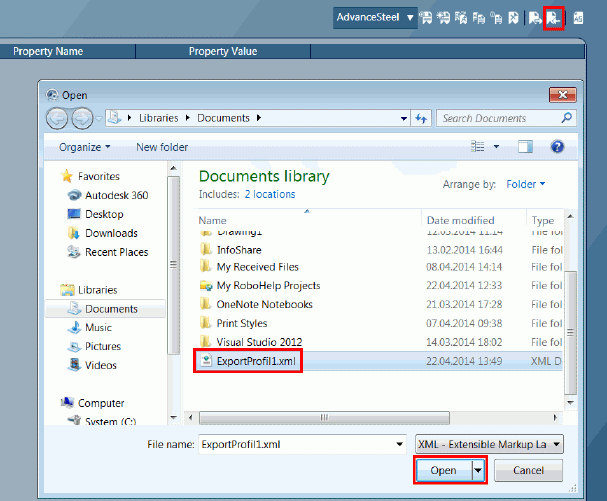Click the Cancel button
The height and width of the screenshot is (501, 607).
tap(528, 470)
